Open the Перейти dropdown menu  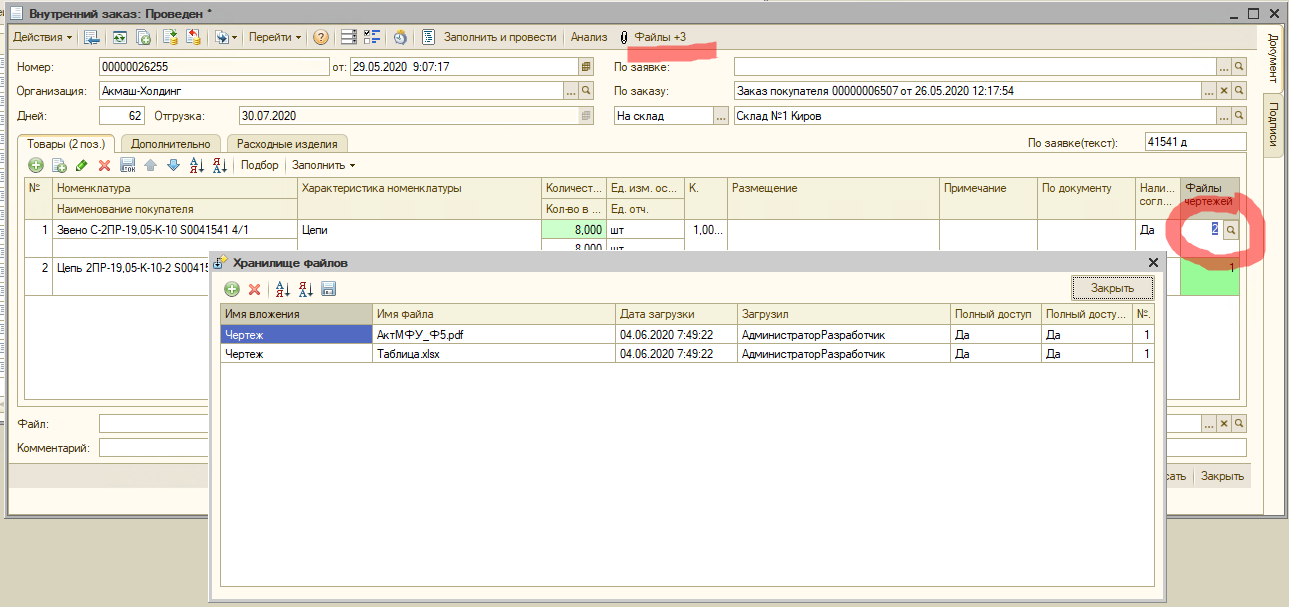pyautogui.click(x=275, y=37)
